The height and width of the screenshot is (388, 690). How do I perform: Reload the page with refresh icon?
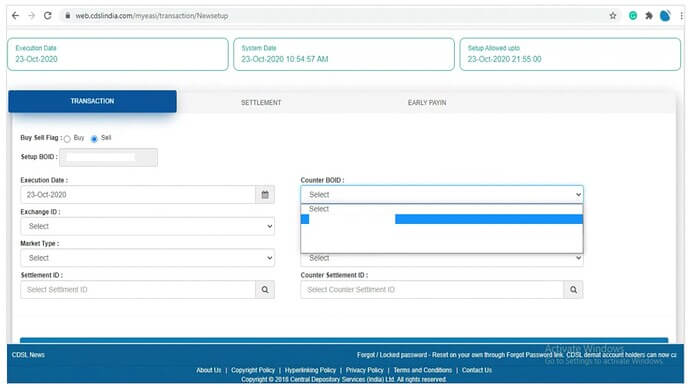[x=48, y=16]
